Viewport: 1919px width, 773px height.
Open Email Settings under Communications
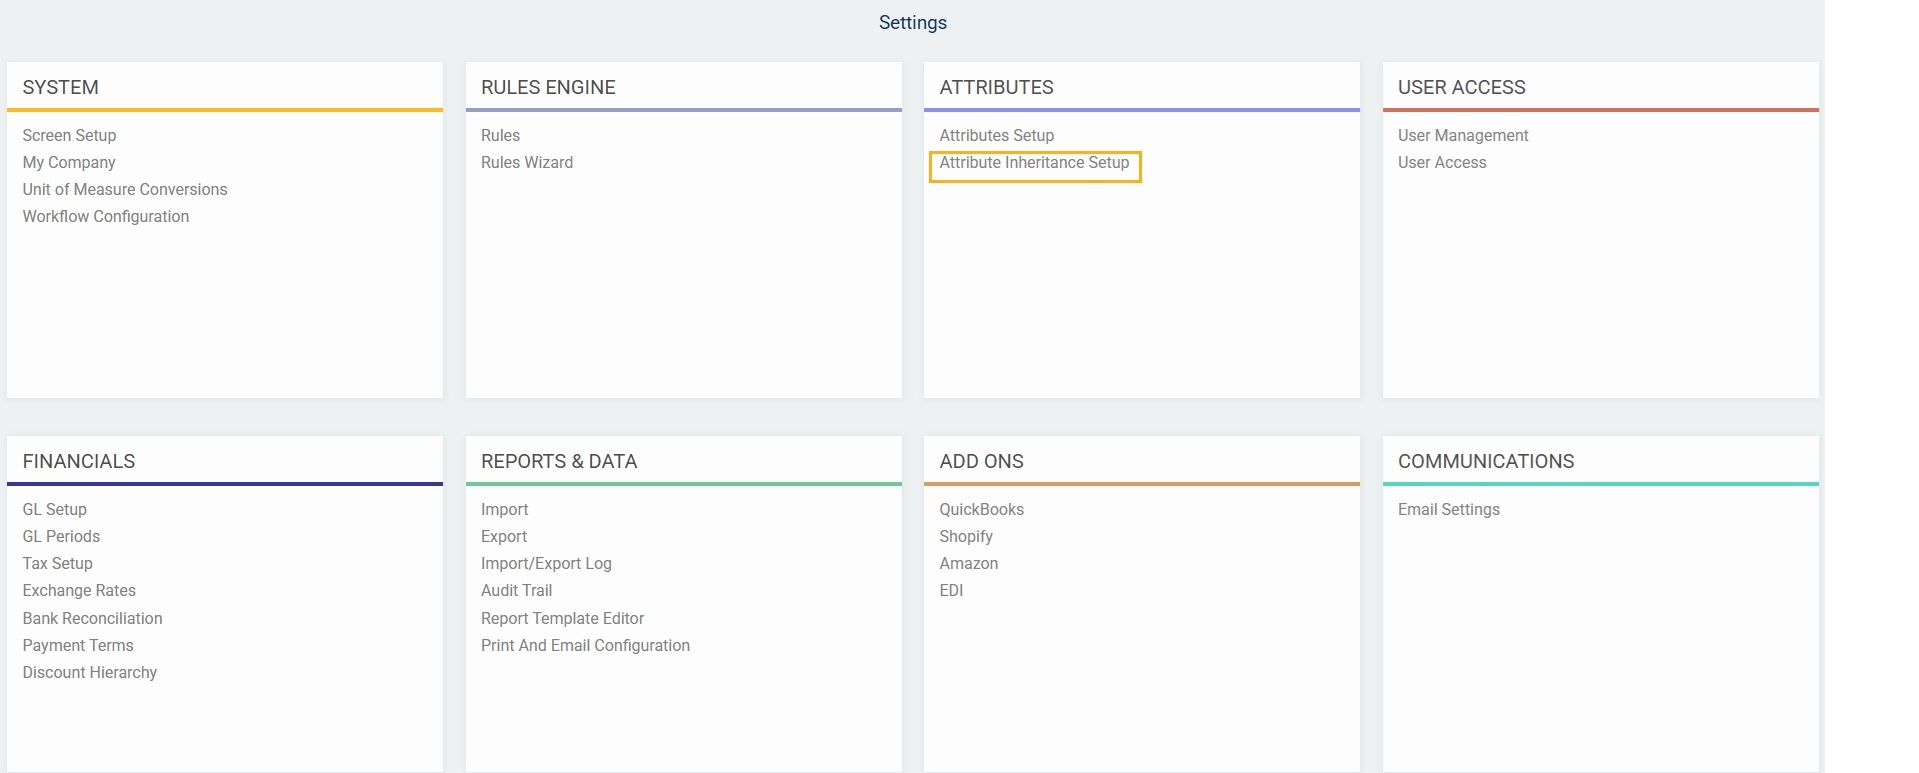(x=1449, y=509)
